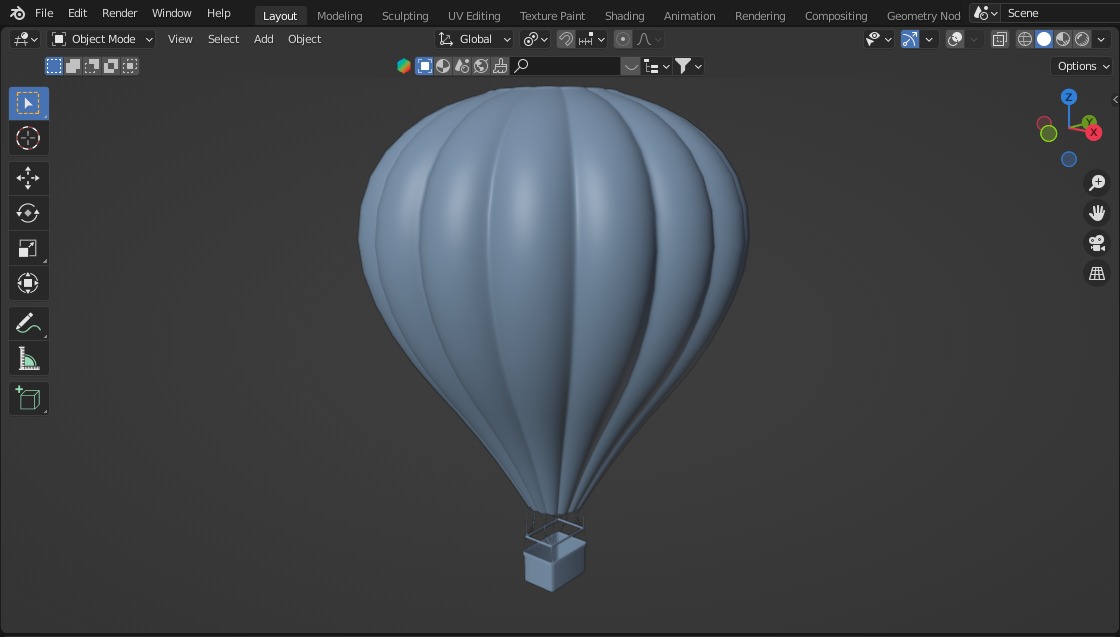The height and width of the screenshot is (637, 1120).
Task: Choose Extend Selection mode icon
Action: click(73, 66)
